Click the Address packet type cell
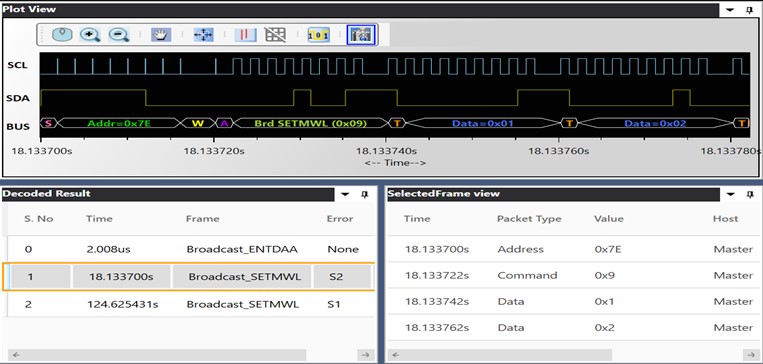Viewport: 763px width, 364px height. click(x=520, y=250)
